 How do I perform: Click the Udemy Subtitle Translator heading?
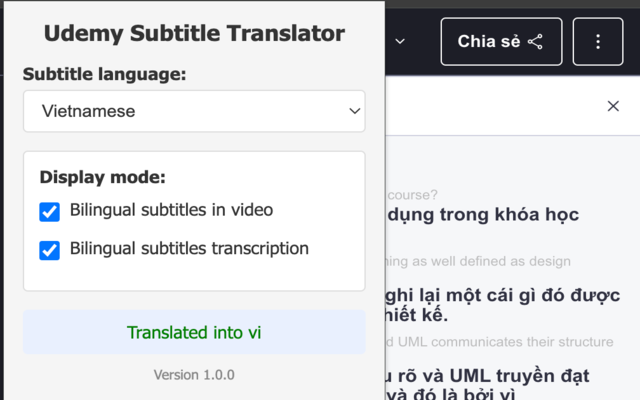(194, 34)
